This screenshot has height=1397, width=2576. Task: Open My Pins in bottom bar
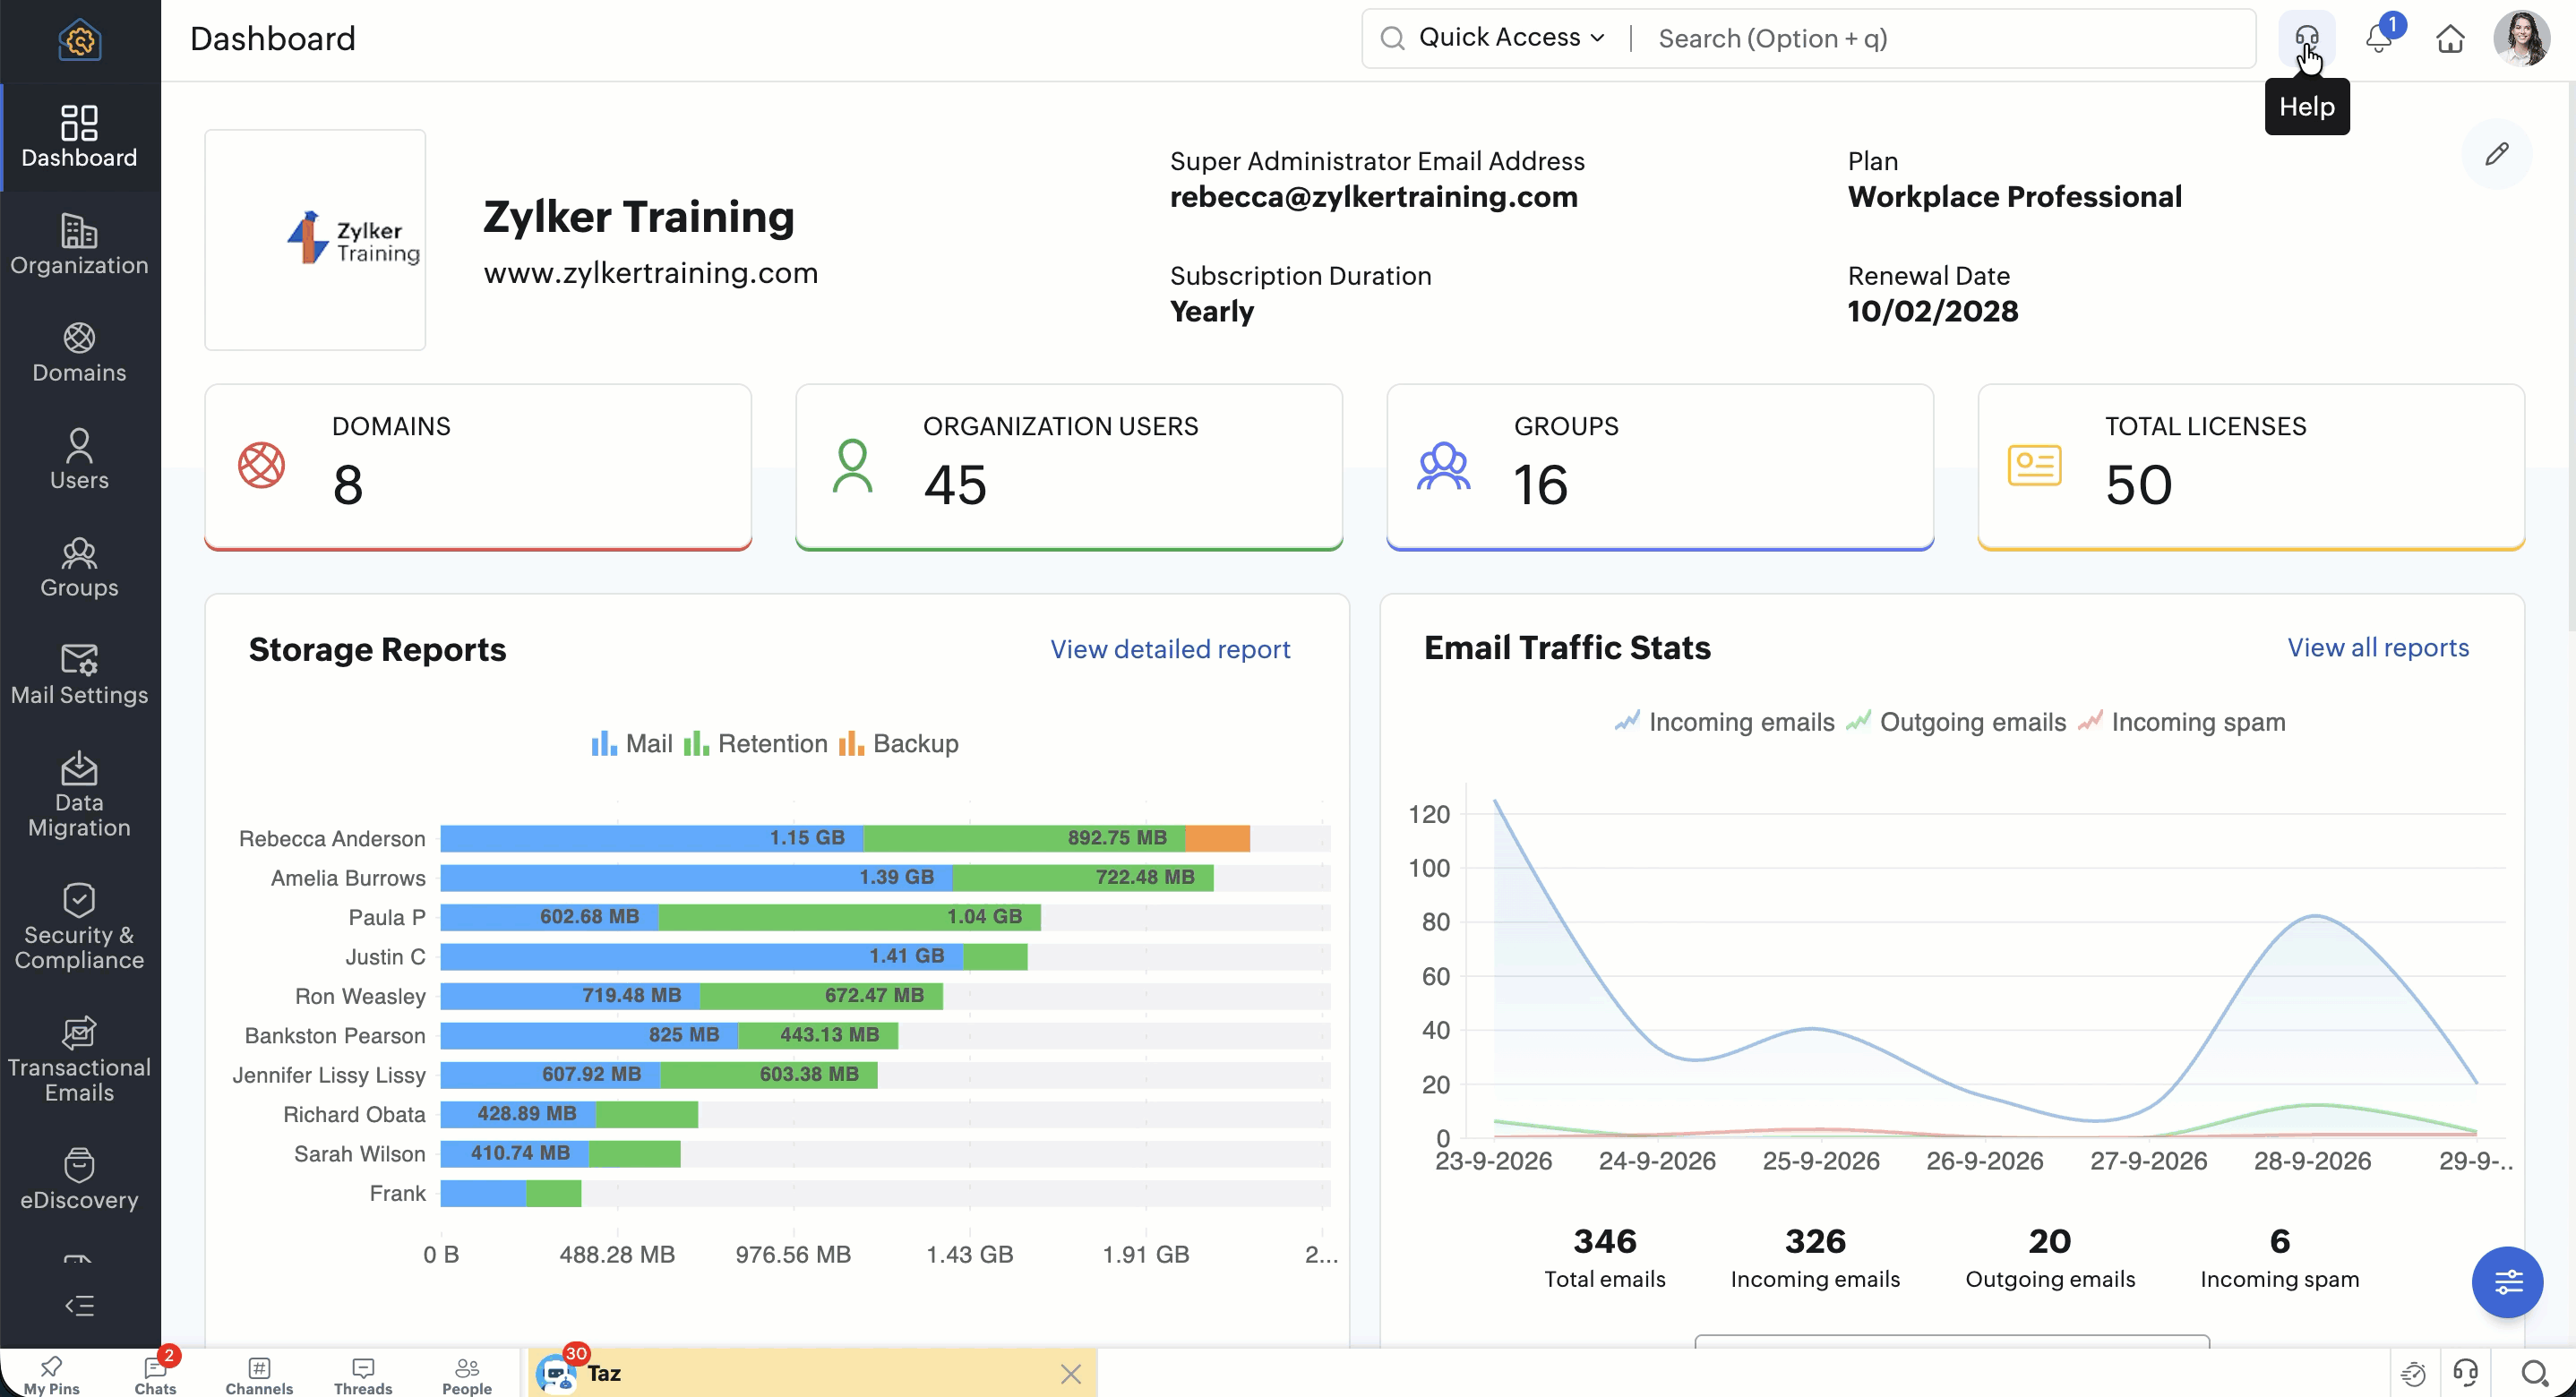[51, 1374]
